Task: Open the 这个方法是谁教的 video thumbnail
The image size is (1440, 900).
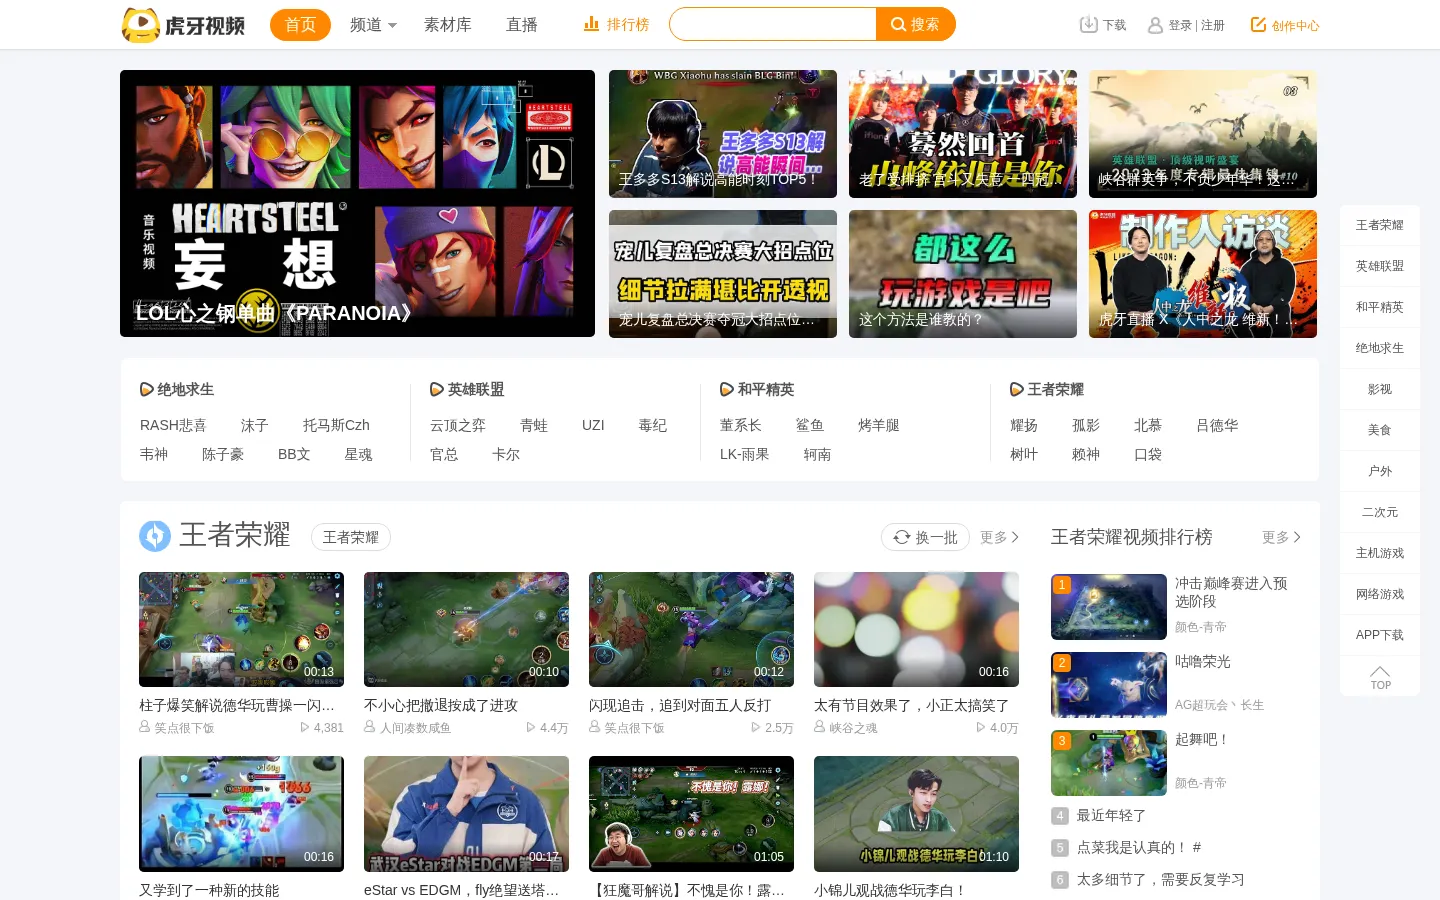Action: 963,274
